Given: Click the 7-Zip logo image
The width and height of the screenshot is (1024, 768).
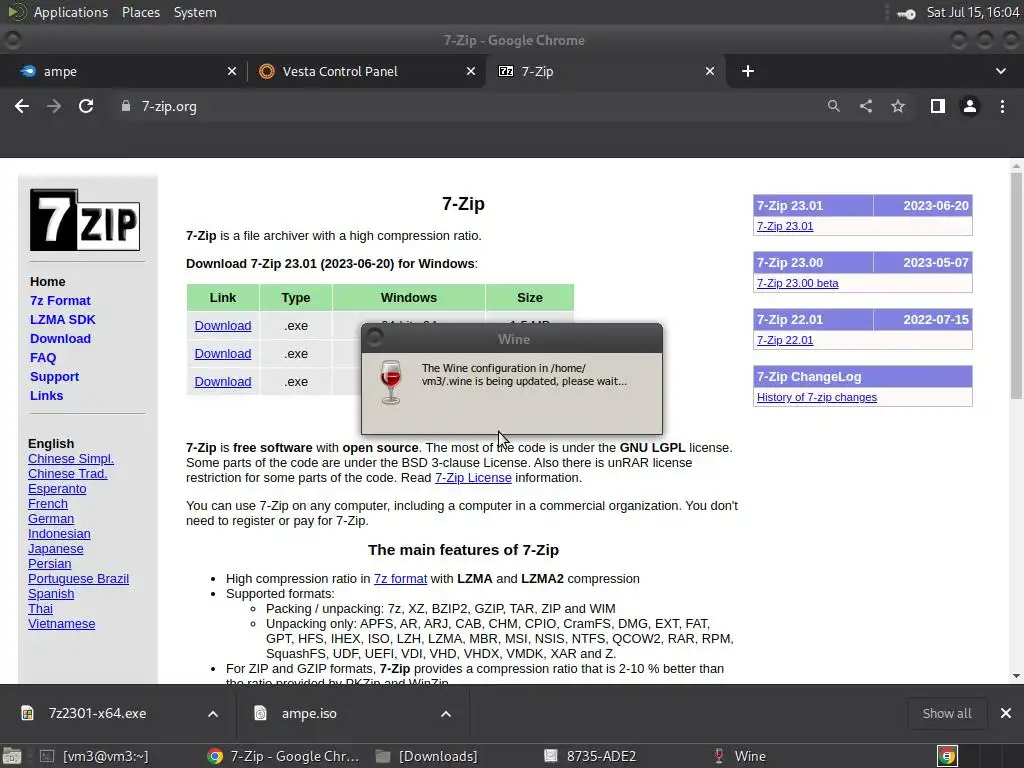Looking at the screenshot, I should coord(85,220).
